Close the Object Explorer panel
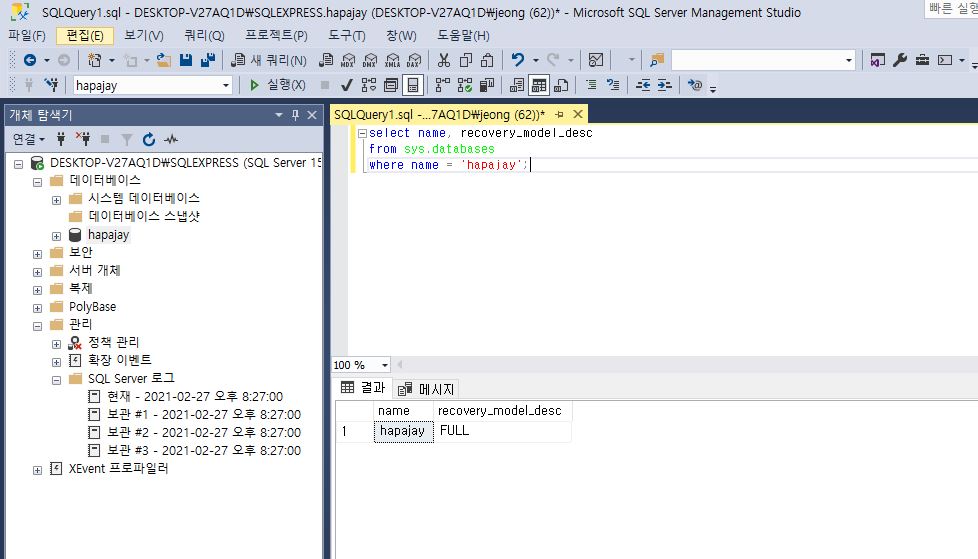Image resolution: width=978 pixels, height=559 pixels. (312, 115)
